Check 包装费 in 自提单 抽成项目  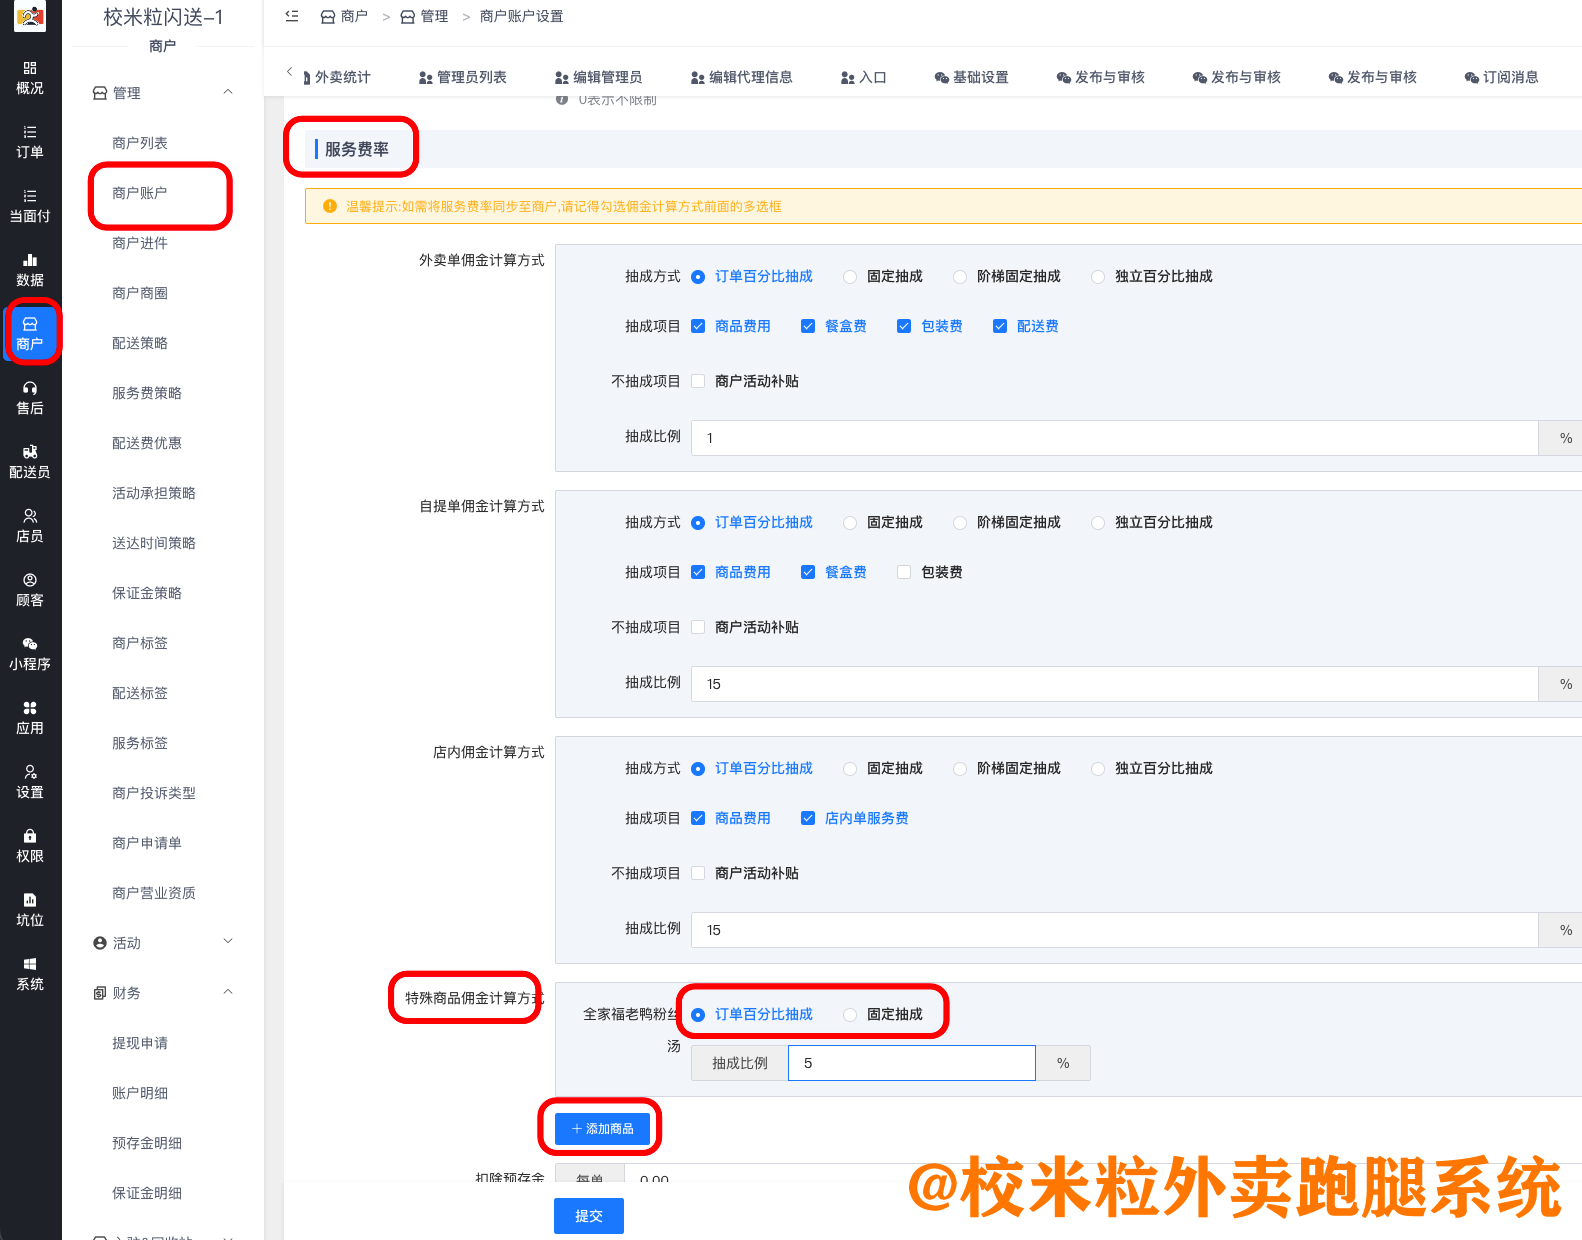click(904, 572)
